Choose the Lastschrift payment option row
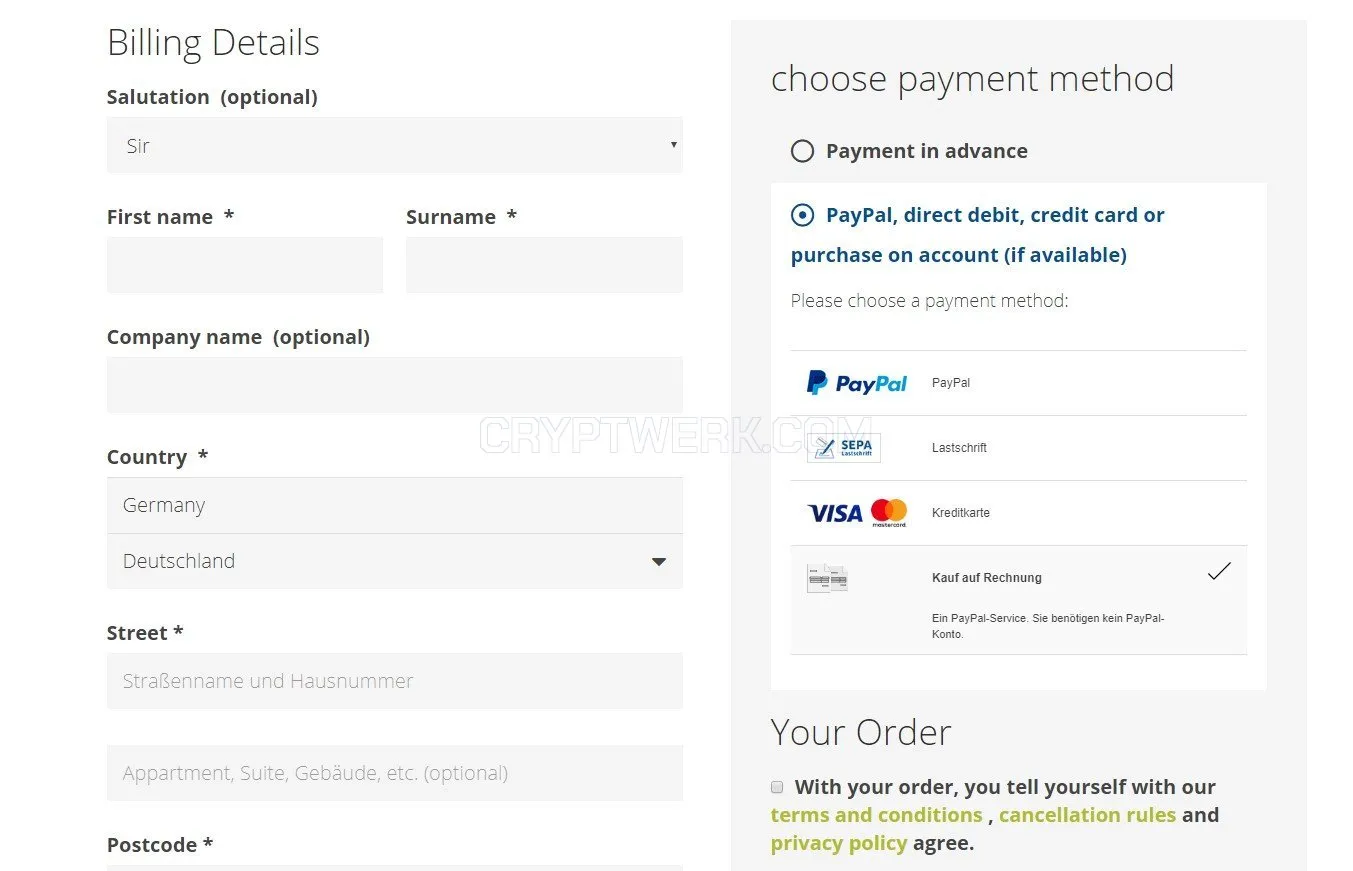Viewport: 1353px width, 871px height. click(x=1018, y=448)
